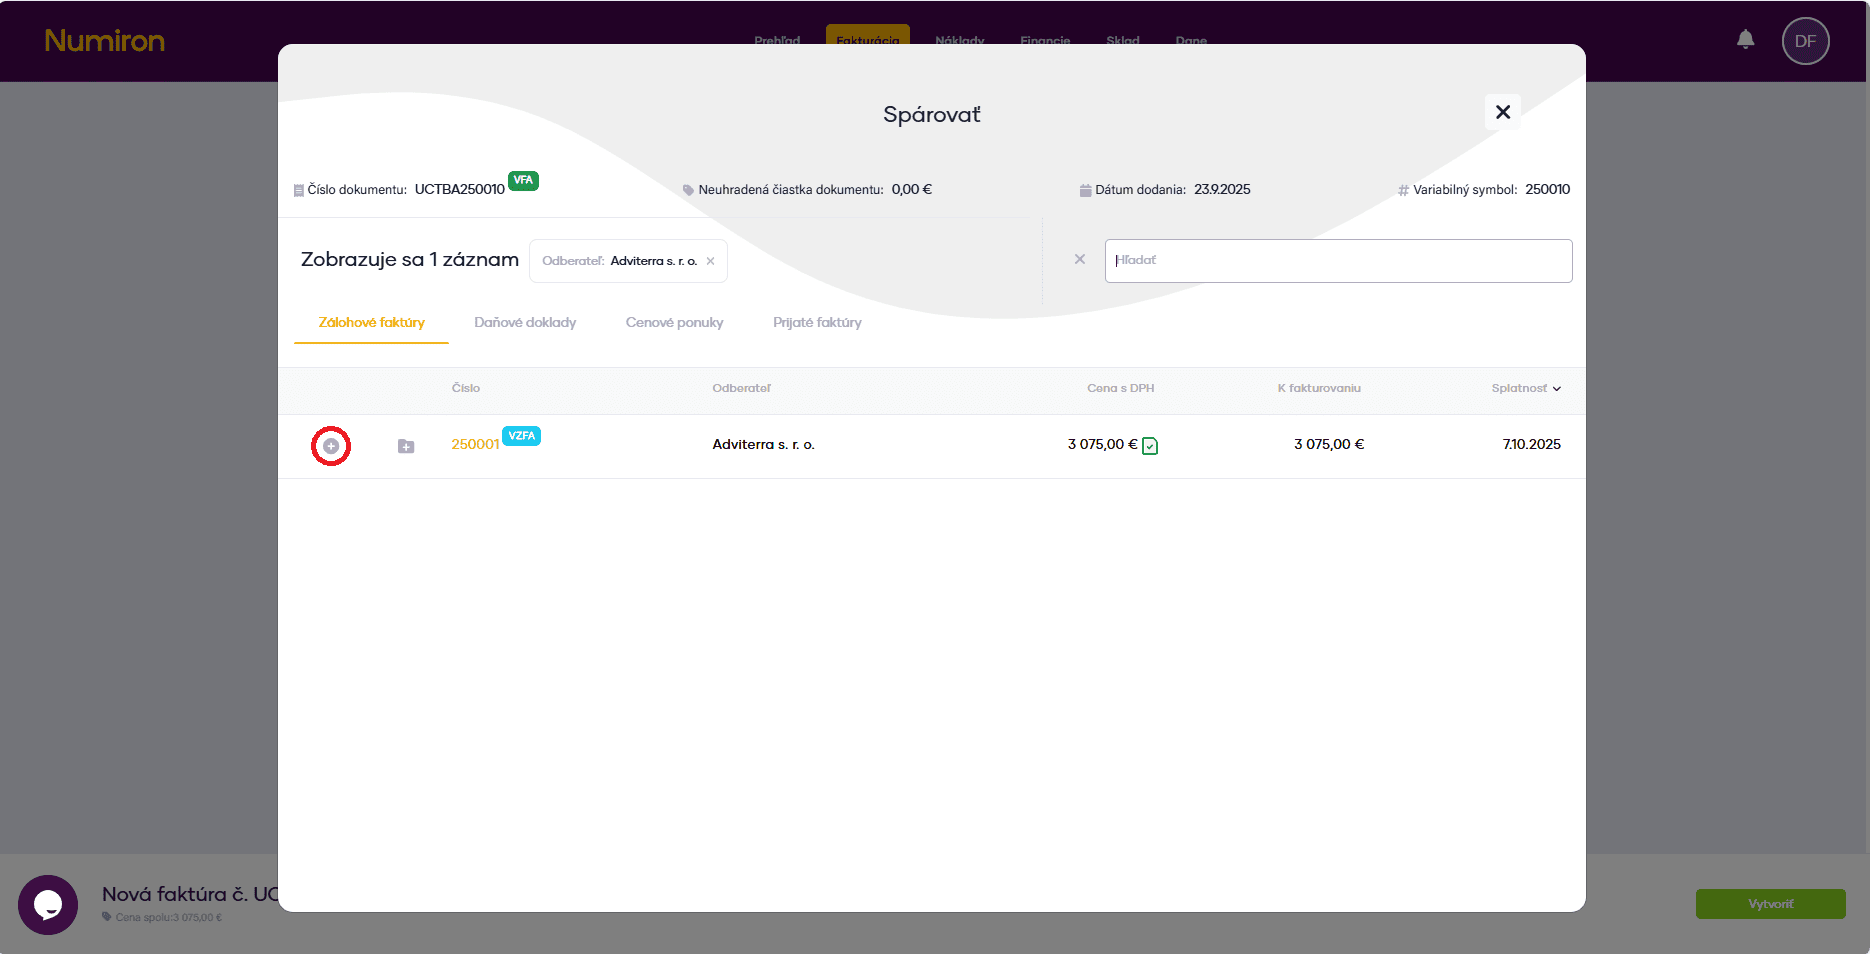
Task: Click the plus icon to pair invoice 250001
Action: [x=331, y=446]
